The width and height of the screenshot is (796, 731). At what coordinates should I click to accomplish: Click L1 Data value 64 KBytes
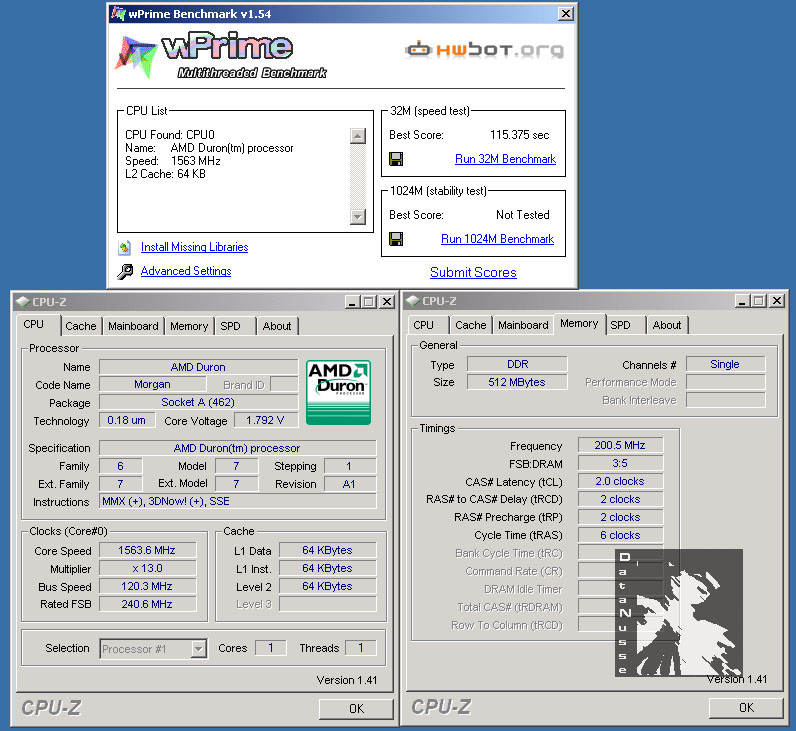327,550
